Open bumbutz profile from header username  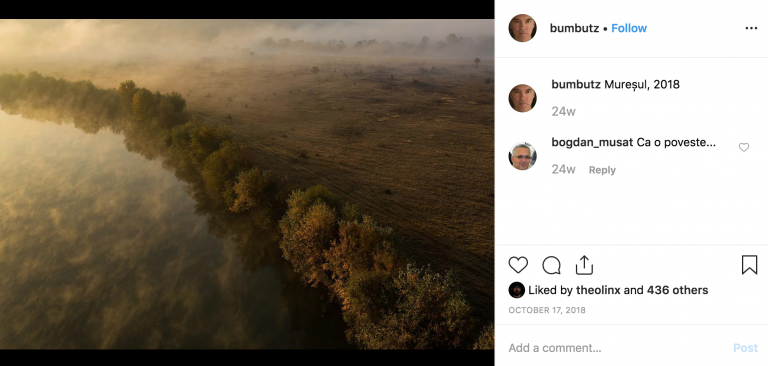click(574, 28)
